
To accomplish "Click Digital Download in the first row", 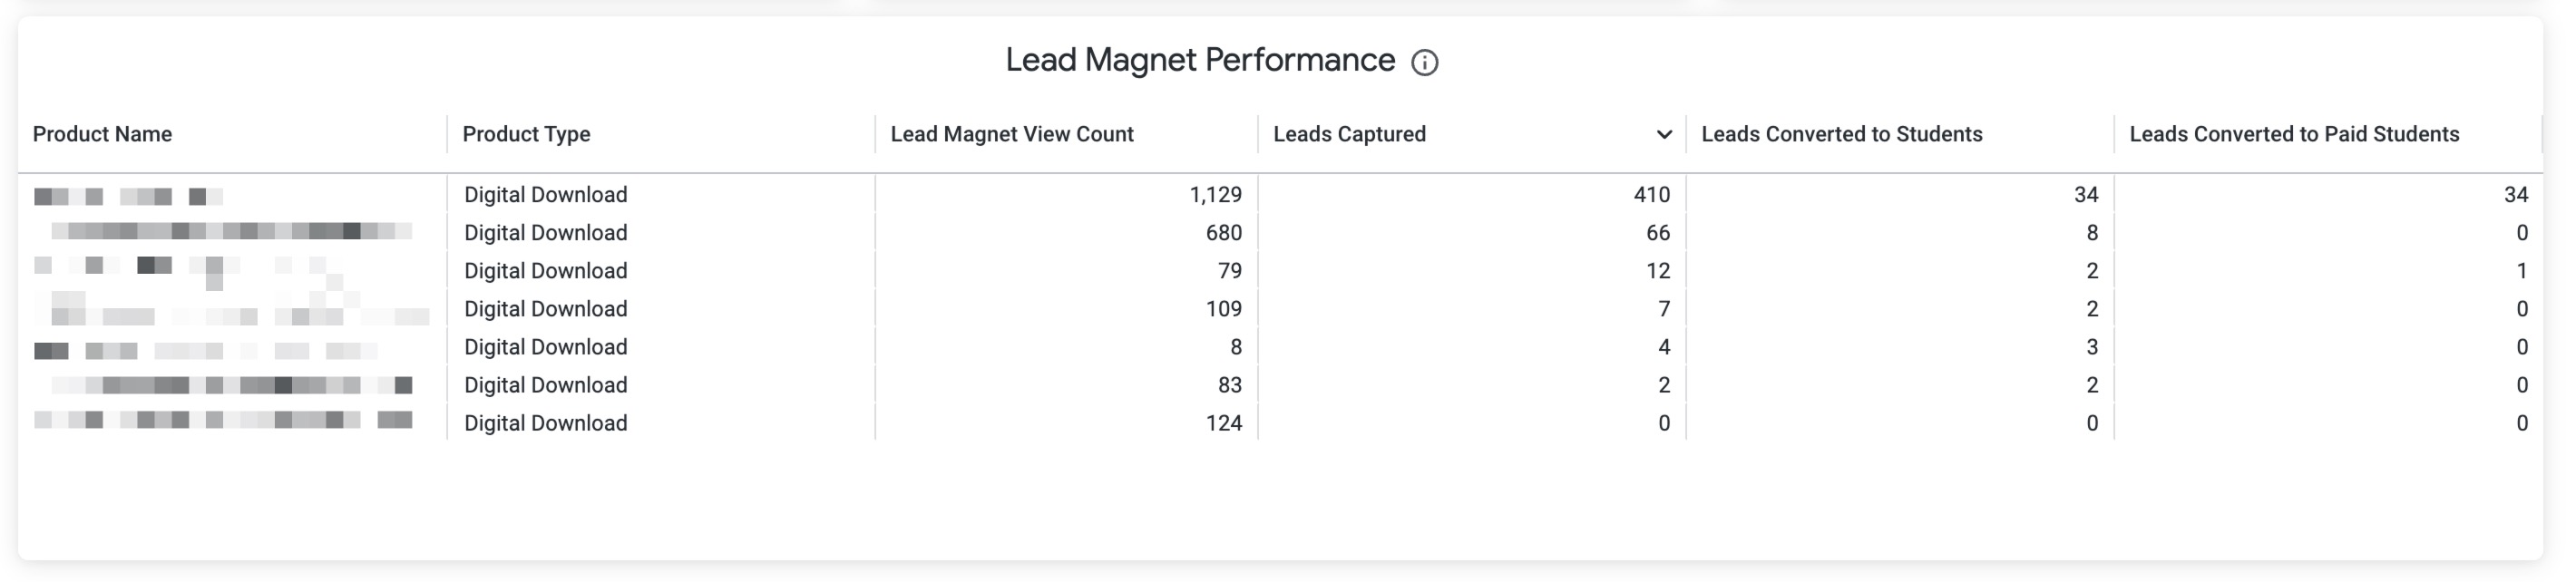I will (546, 195).
